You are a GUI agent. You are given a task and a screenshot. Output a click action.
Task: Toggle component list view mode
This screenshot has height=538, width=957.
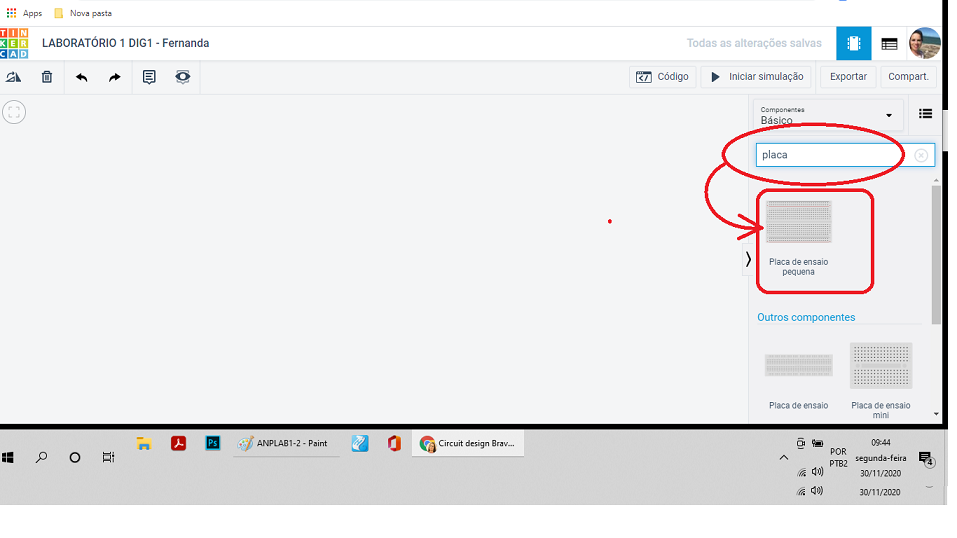coord(925,114)
